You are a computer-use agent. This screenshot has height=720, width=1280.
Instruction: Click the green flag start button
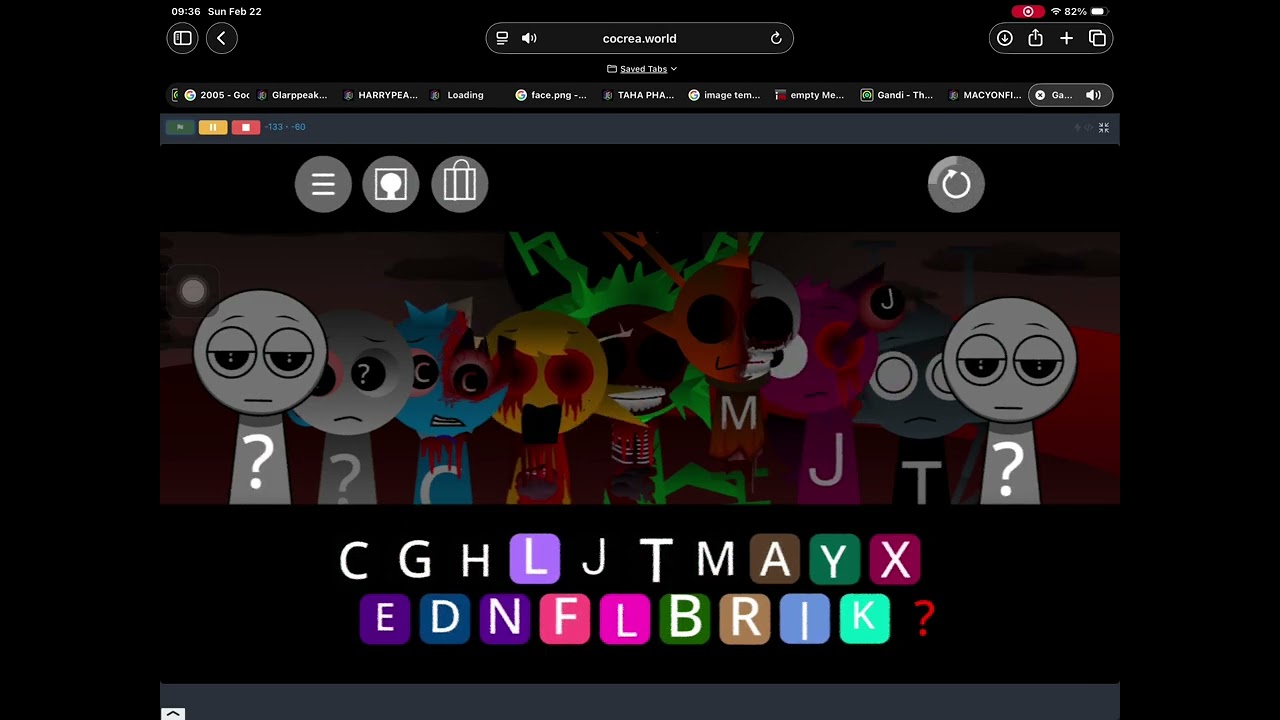click(x=180, y=127)
